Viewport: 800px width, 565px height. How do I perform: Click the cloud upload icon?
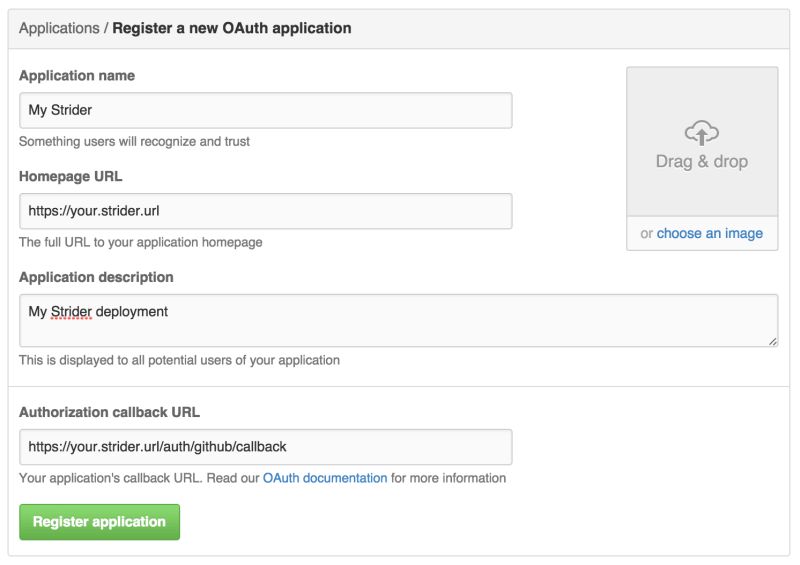point(702,131)
